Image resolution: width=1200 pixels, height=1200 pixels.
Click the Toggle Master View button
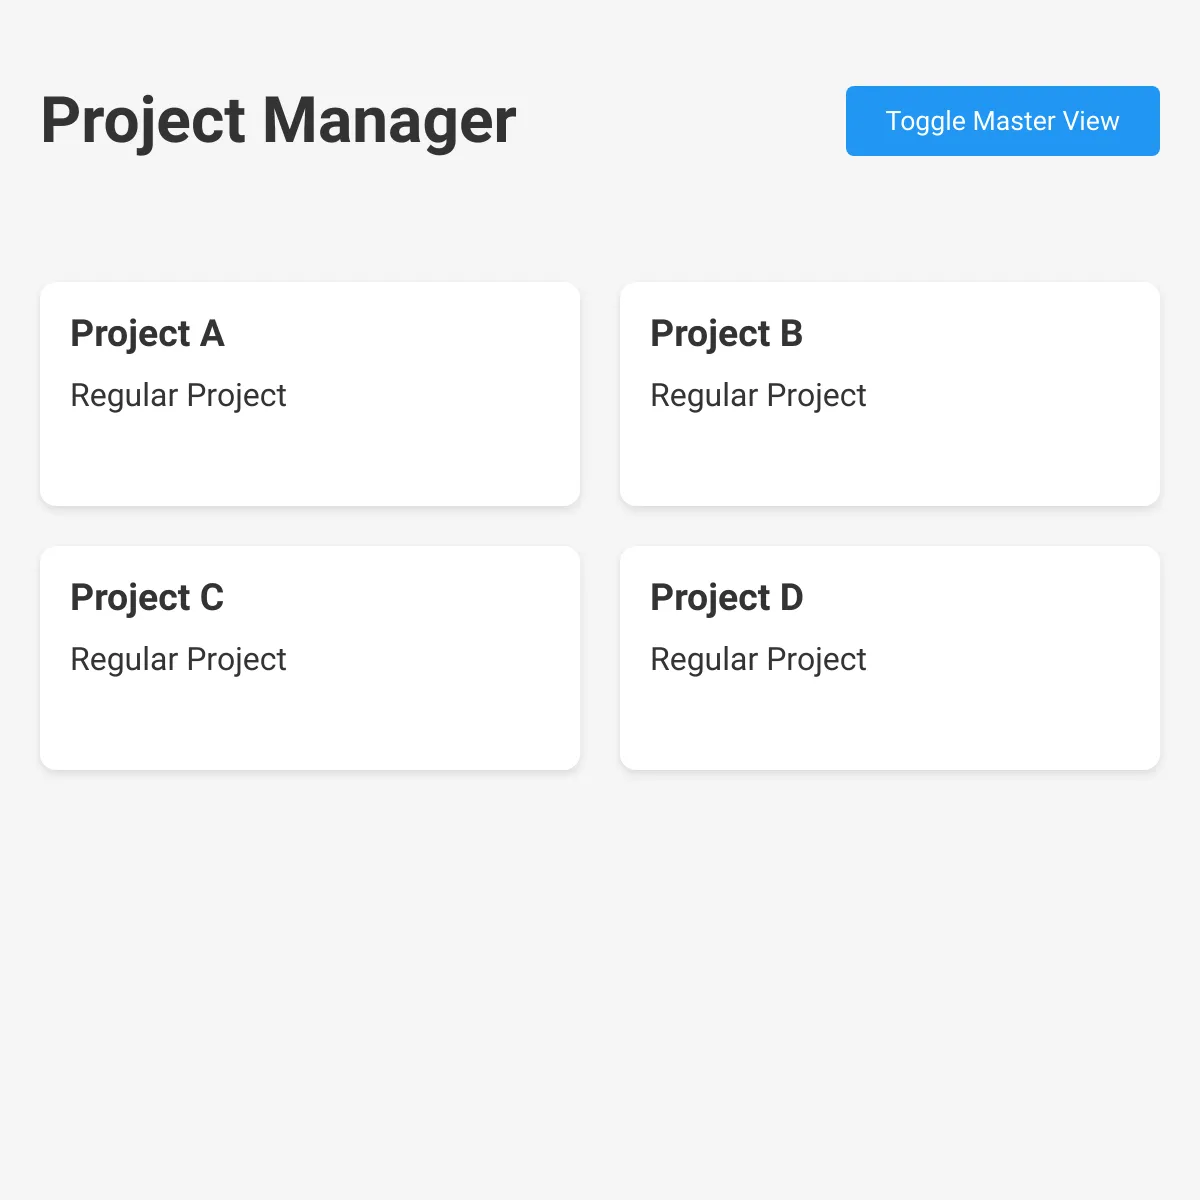tap(1002, 121)
